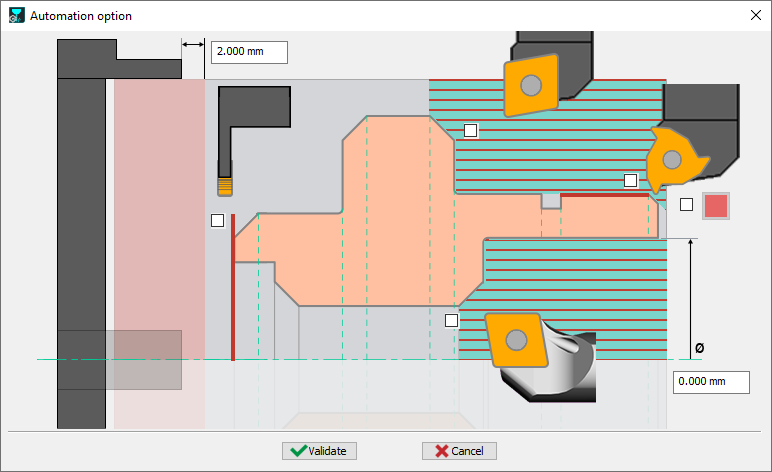772x472 pixels.
Task: Enable the facing checkbox beside the red line
Action: (217, 220)
